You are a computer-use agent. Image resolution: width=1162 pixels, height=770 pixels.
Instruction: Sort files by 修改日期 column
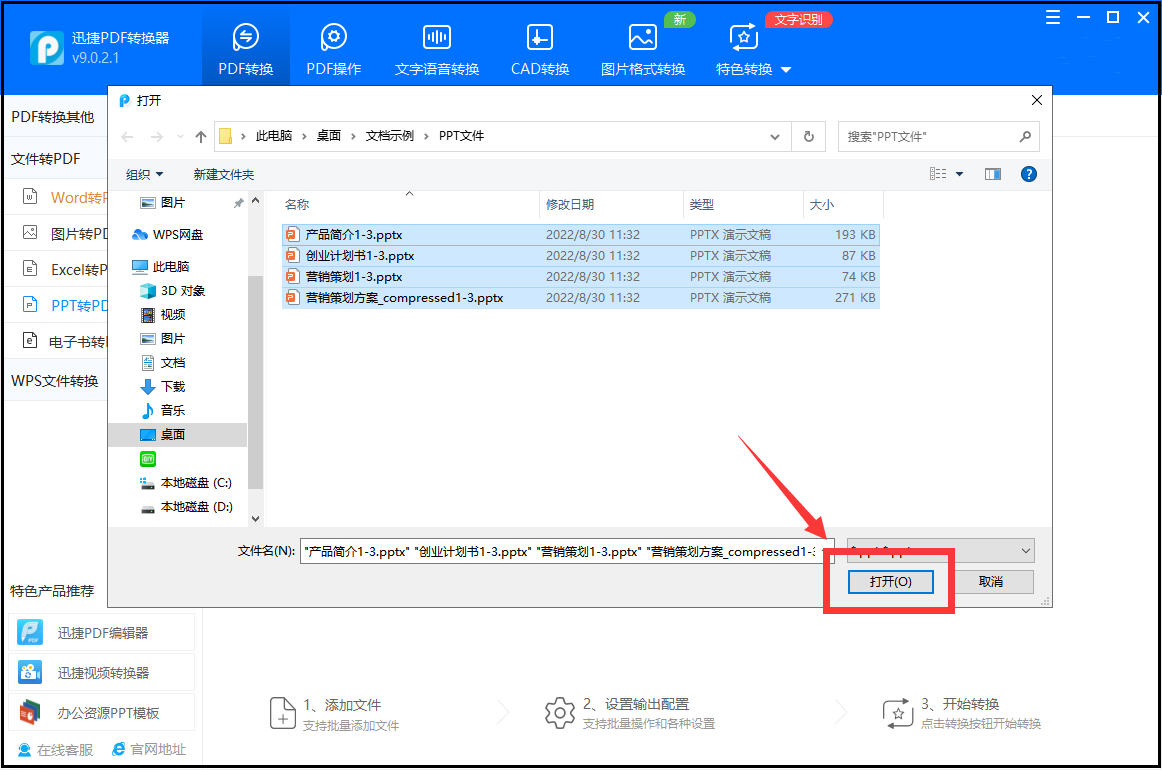(x=569, y=205)
